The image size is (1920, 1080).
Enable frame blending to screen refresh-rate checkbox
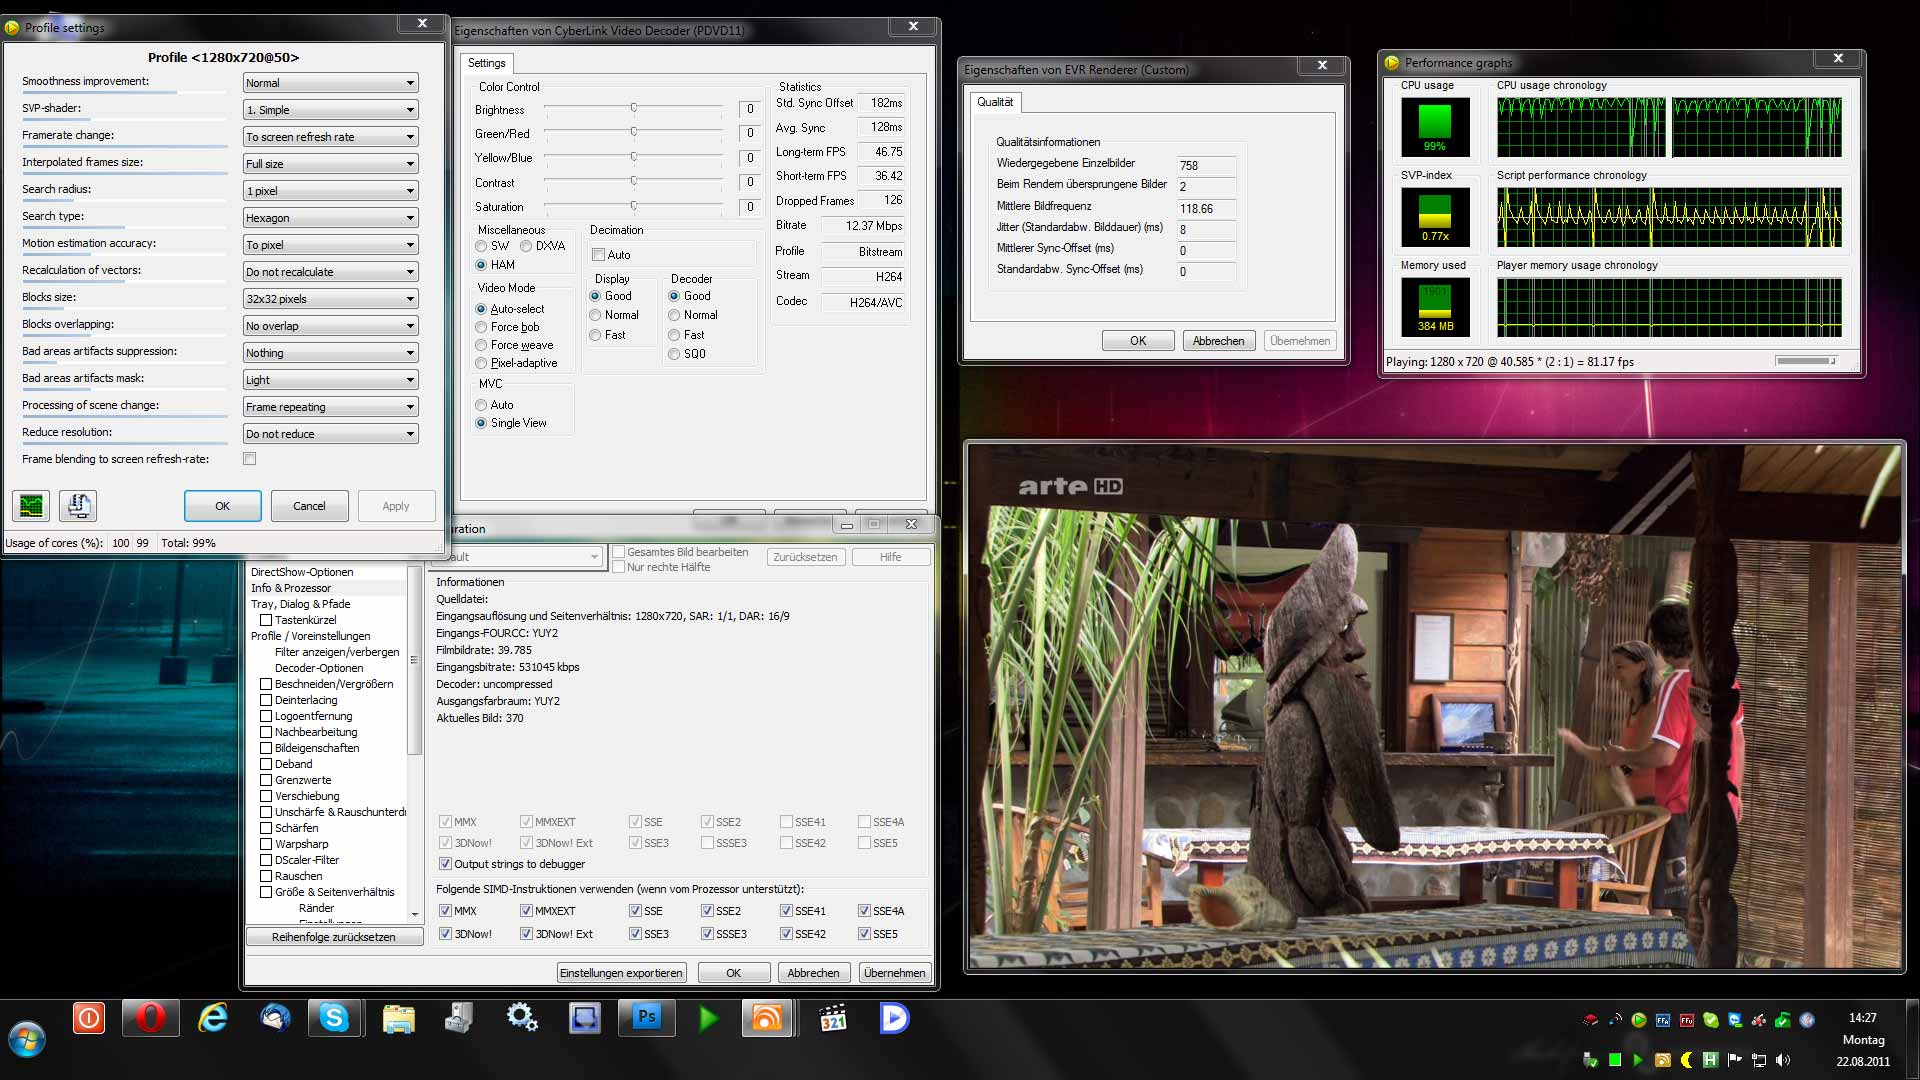250,459
